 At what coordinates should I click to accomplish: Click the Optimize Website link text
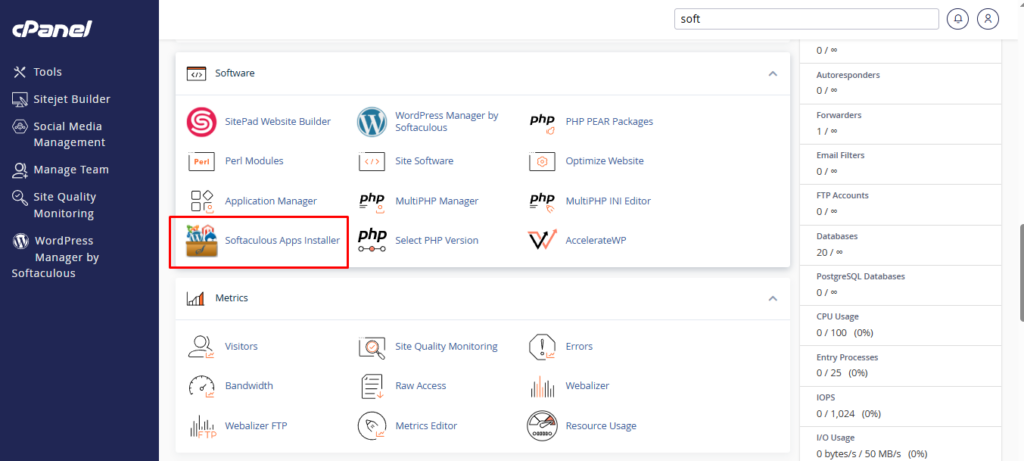pyautogui.click(x=605, y=161)
